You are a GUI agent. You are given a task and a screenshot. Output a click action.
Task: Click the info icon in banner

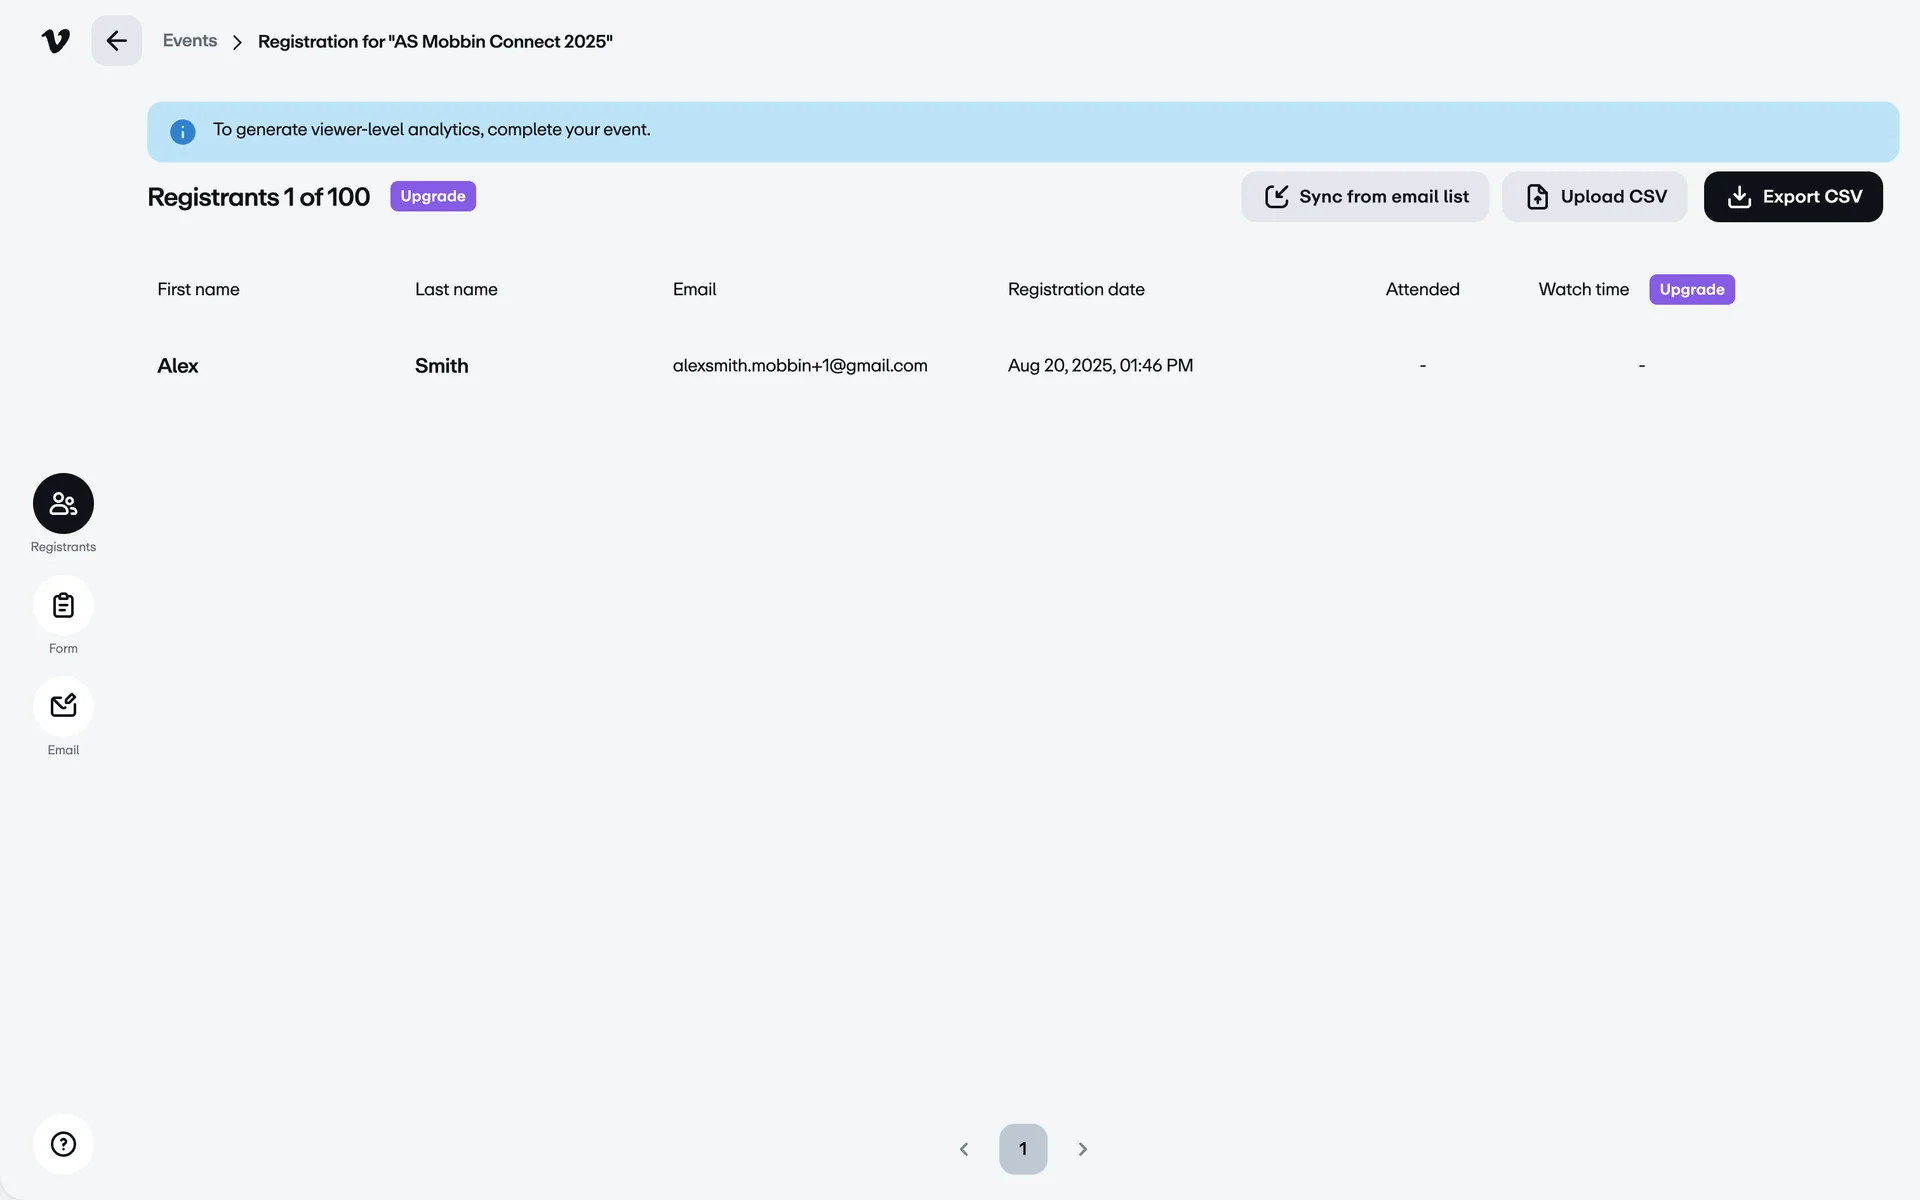tap(182, 132)
